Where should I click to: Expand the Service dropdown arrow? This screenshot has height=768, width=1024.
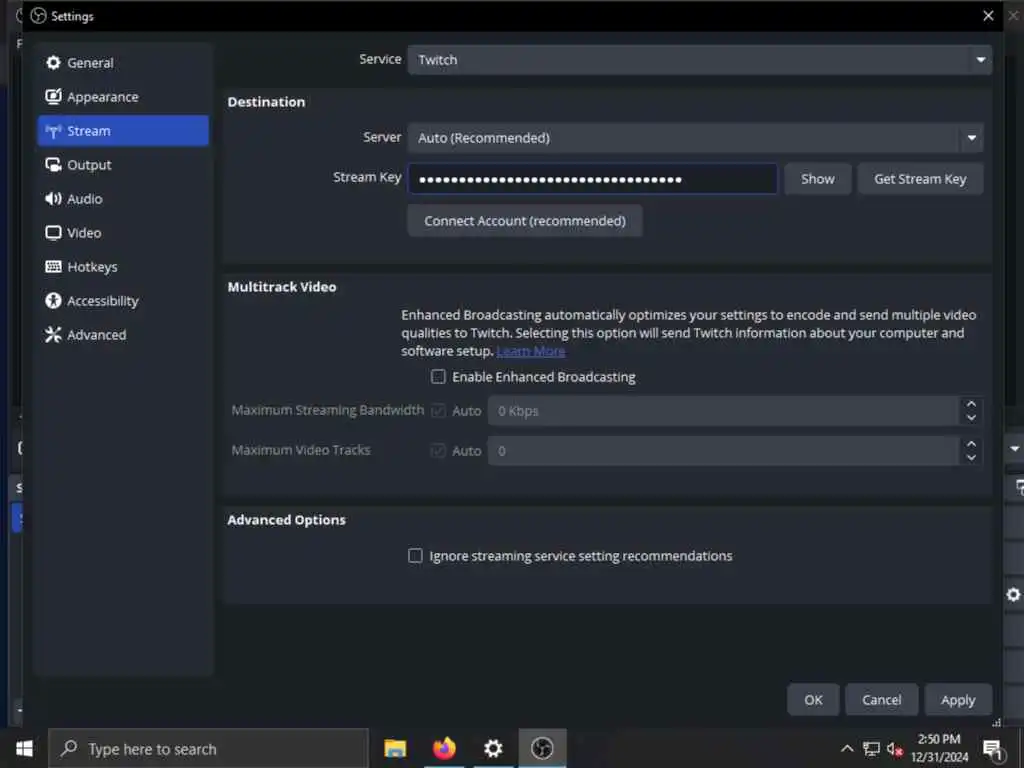pyautogui.click(x=980, y=60)
